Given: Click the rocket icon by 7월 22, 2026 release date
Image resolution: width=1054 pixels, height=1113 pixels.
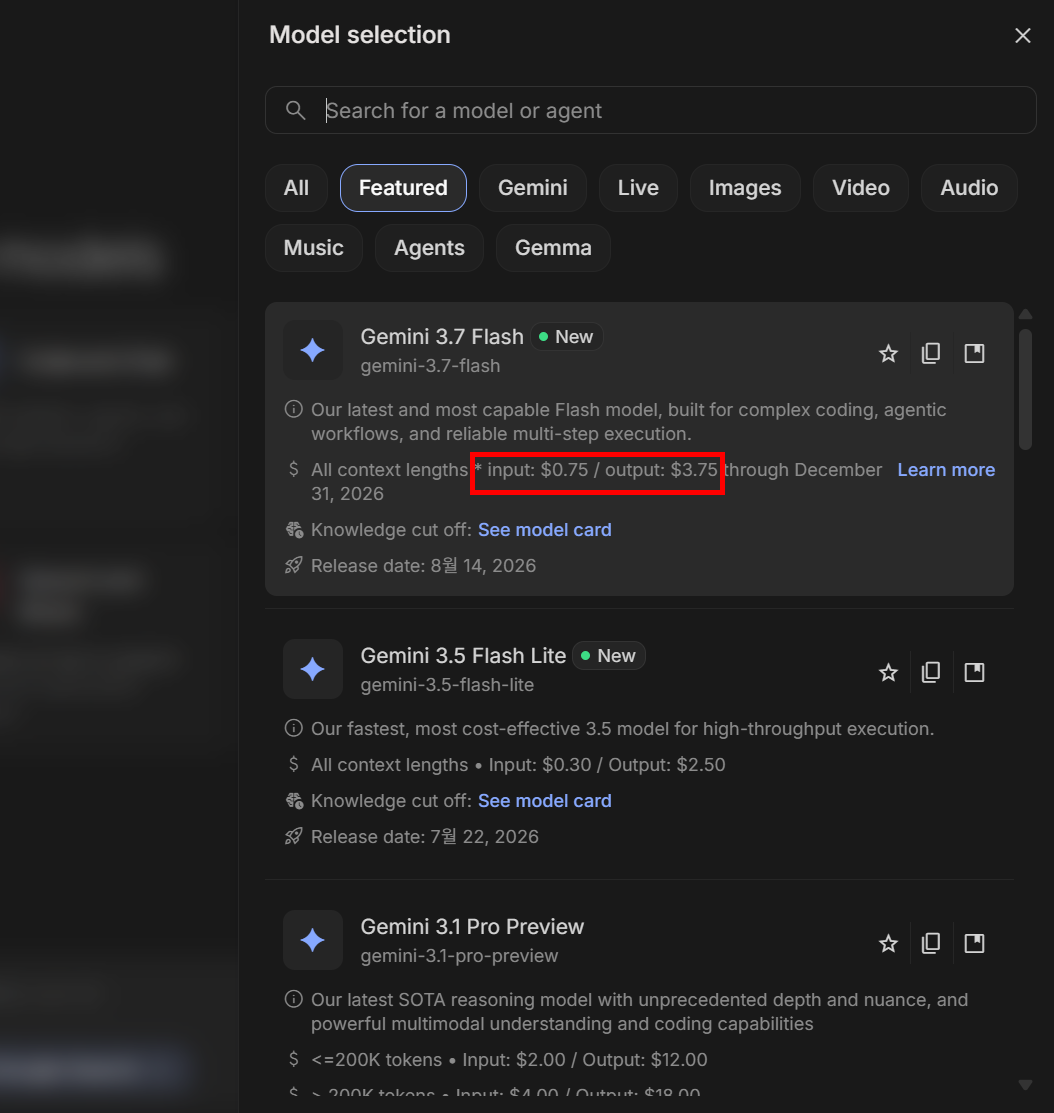Looking at the screenshot, I should 294,836.
